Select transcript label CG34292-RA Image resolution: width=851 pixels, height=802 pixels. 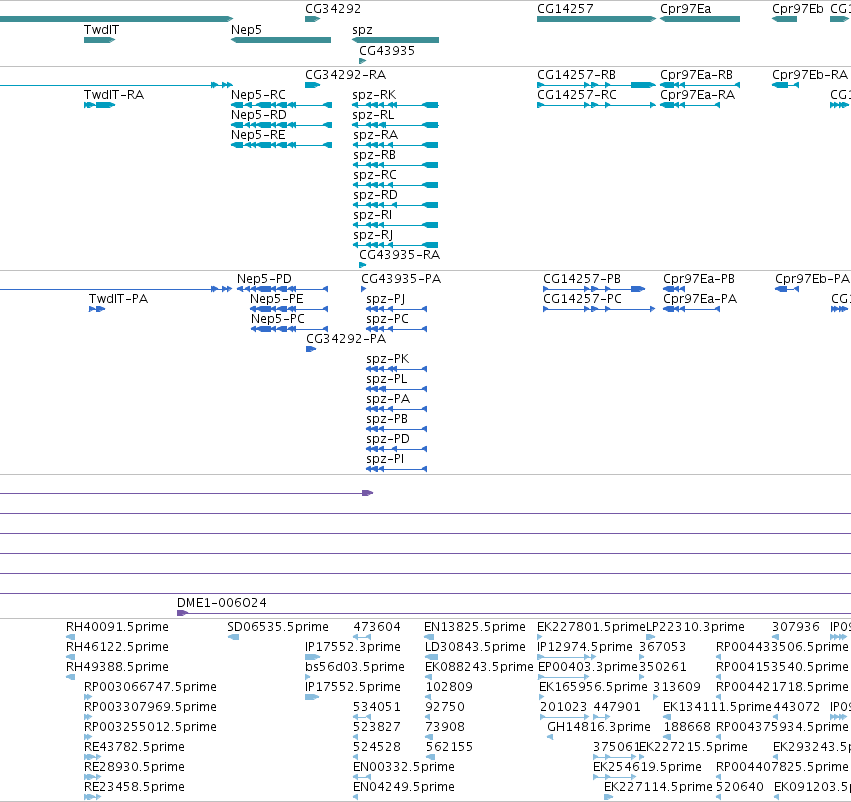[x=346, y=75]
